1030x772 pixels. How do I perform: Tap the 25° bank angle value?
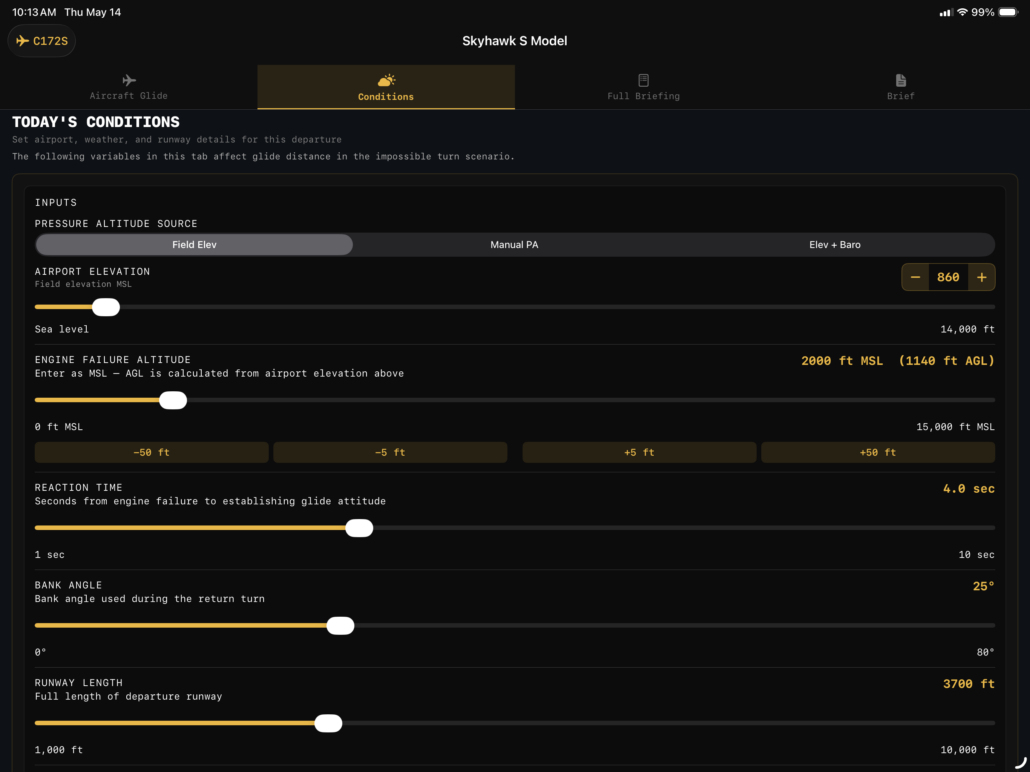click(x=983, y=586)
